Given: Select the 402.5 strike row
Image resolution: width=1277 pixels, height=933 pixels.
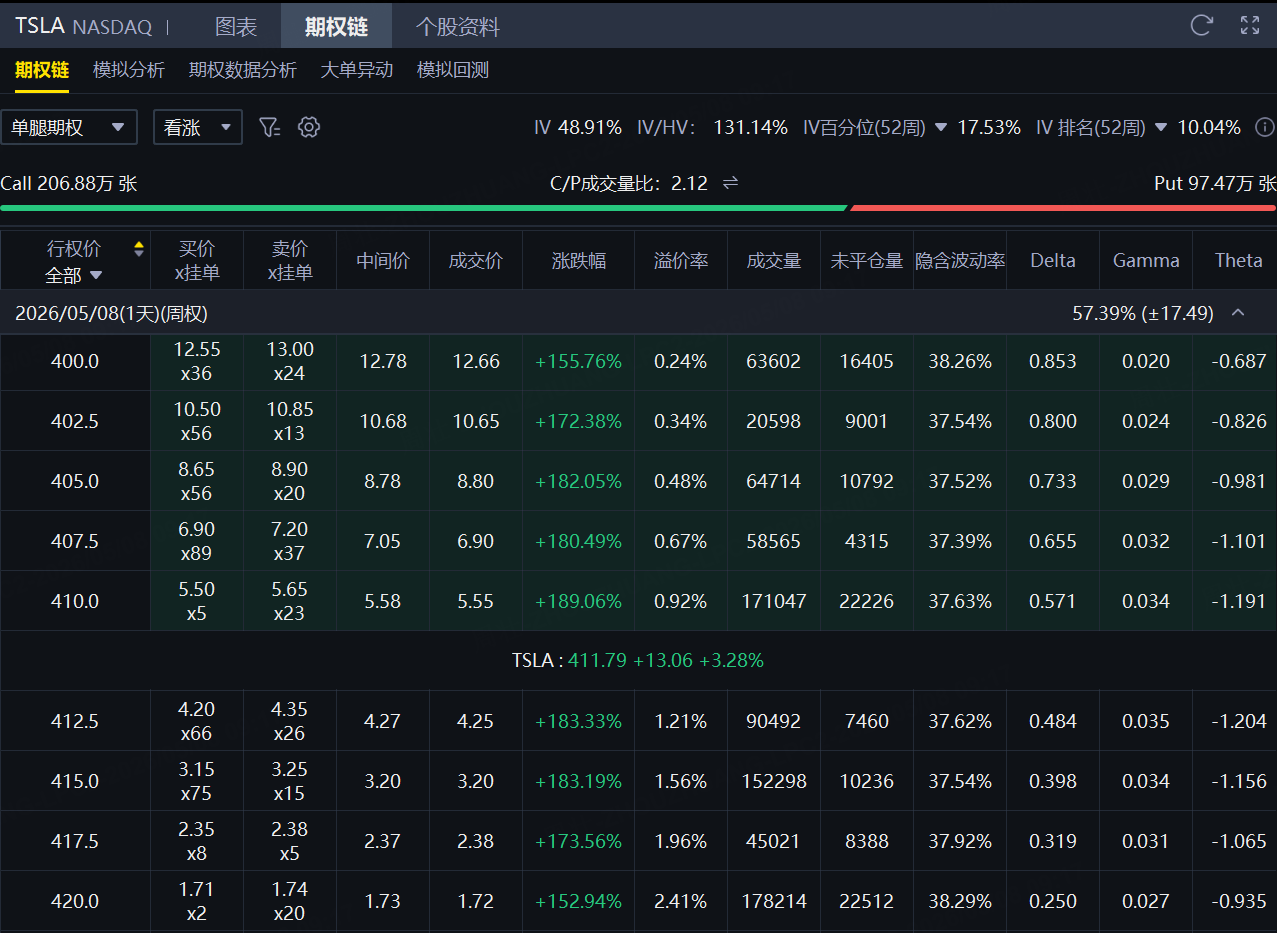Looking at the screenshot, I should coord(638,421).
